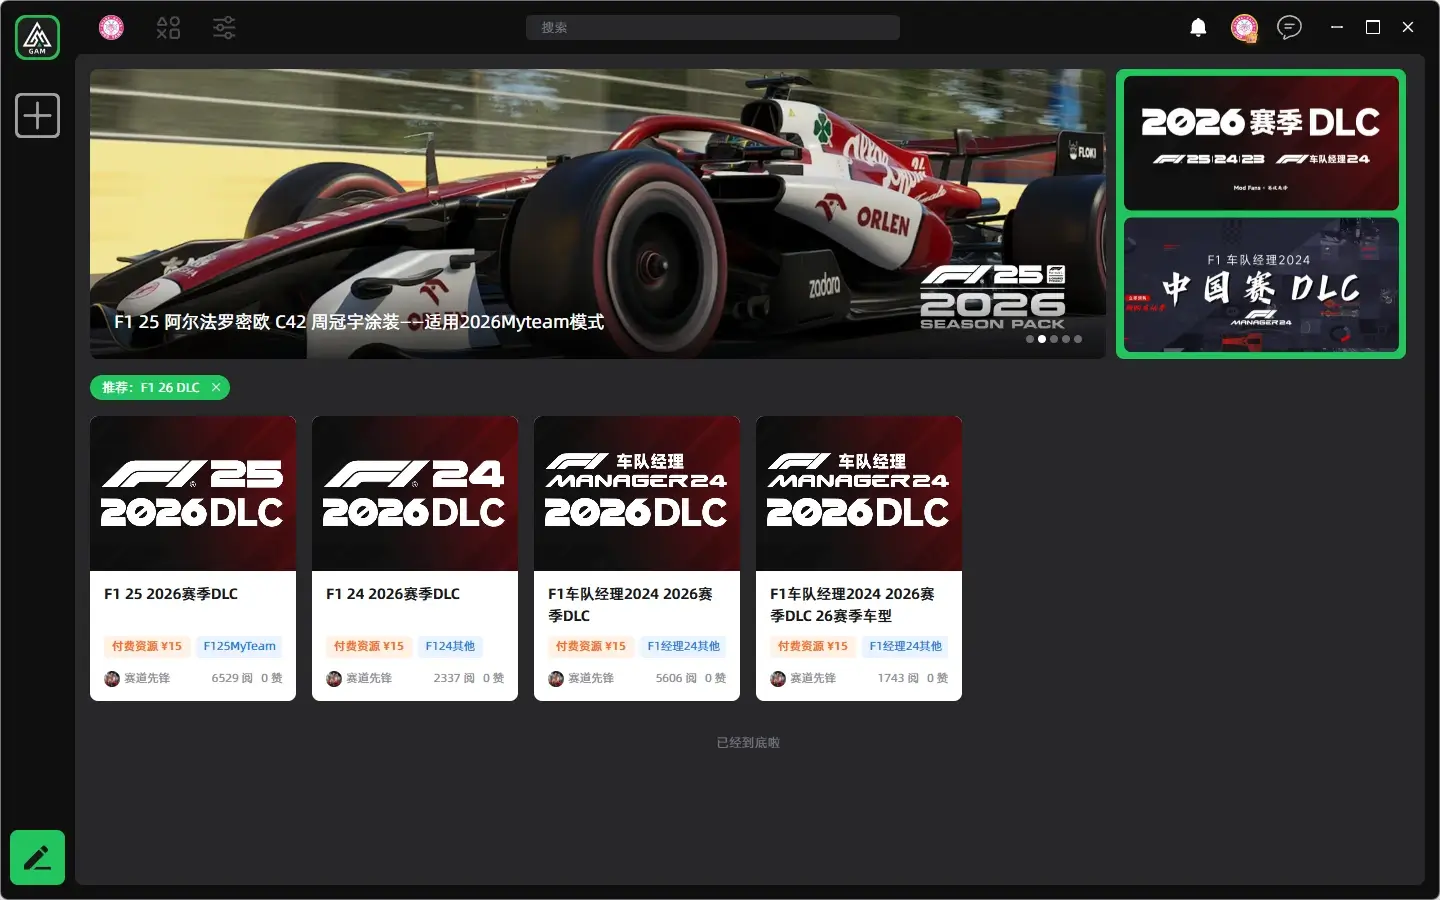1440x900 pixels.
Task: Open F1 25 2026赛季DLC title
Action: (x=171, y=594)
